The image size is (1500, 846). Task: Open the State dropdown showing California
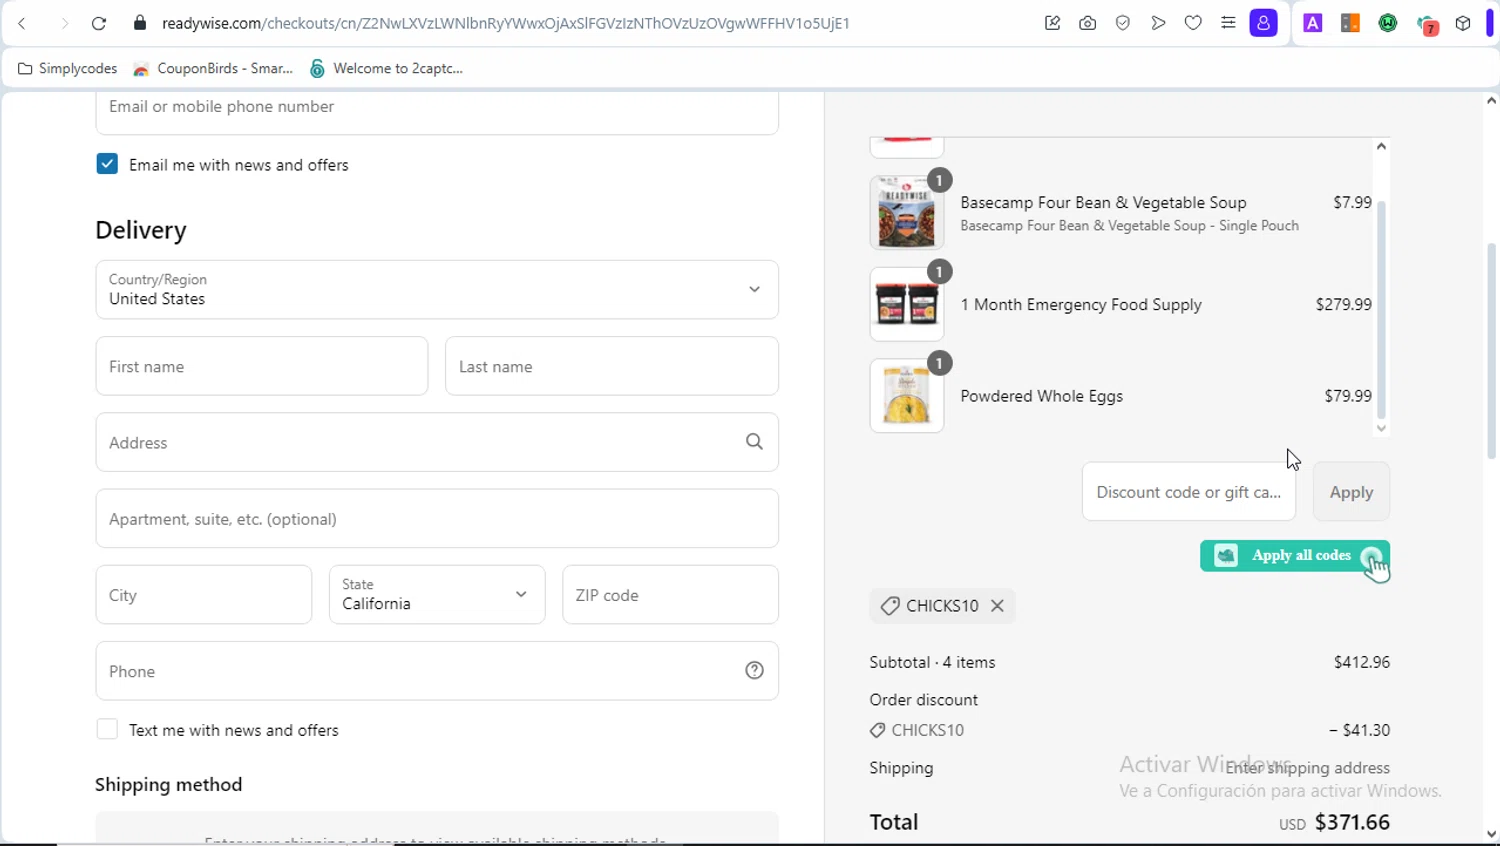437,595
